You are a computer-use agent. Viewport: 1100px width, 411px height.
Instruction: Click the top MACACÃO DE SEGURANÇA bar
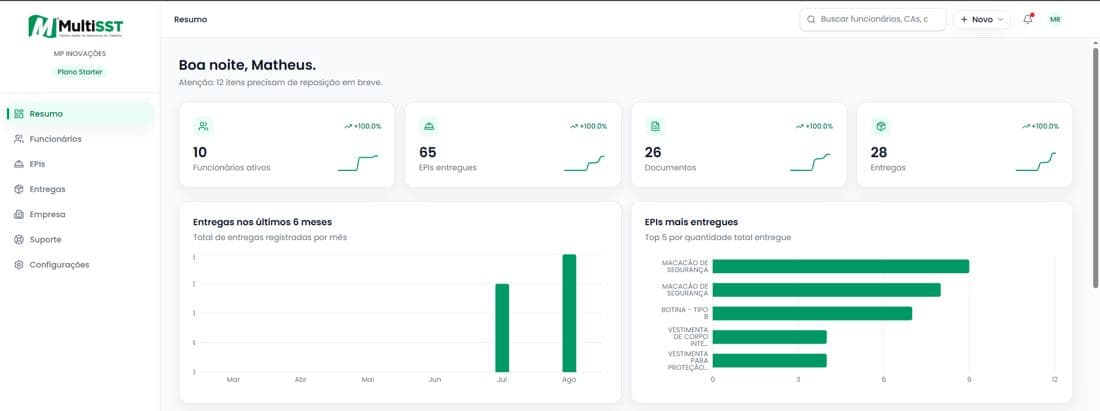[x=840, y=267]
